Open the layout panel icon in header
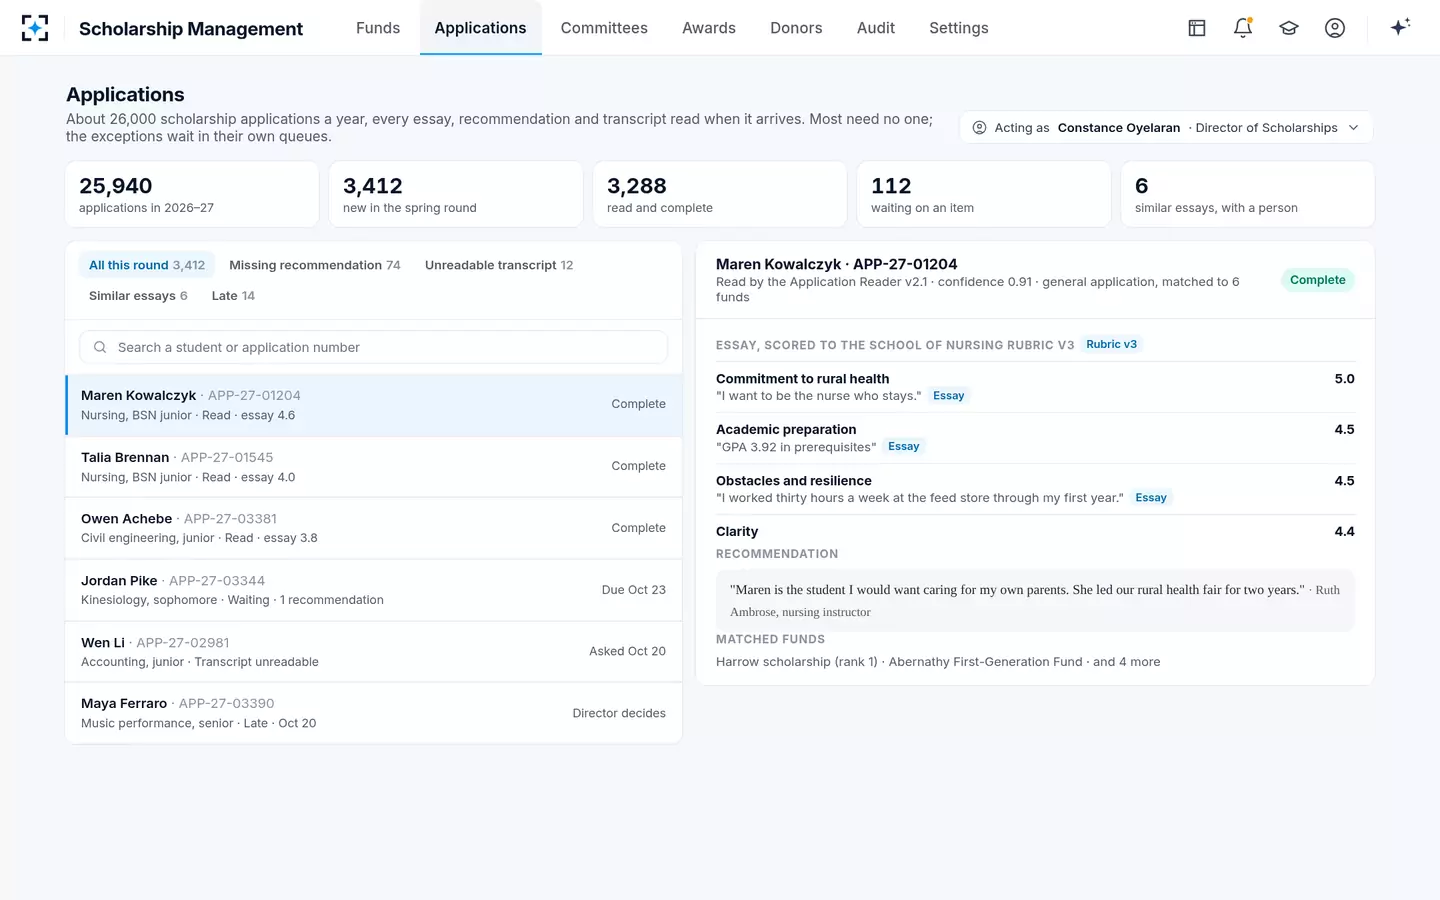Viewport: 1440px width, 900px height. pyautogui.click(x=1197, y=28)
